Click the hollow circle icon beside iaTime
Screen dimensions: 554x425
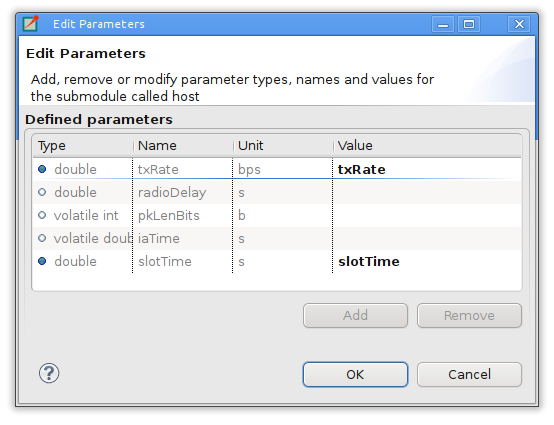pos(42,238)
